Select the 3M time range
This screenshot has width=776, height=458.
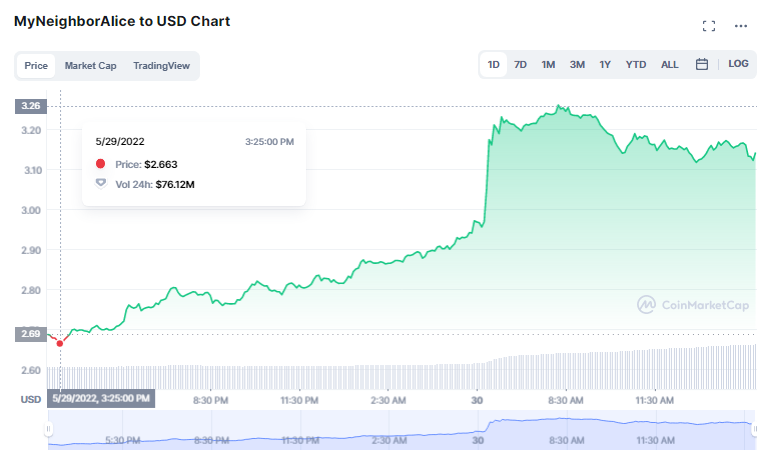tap(577, 64)
